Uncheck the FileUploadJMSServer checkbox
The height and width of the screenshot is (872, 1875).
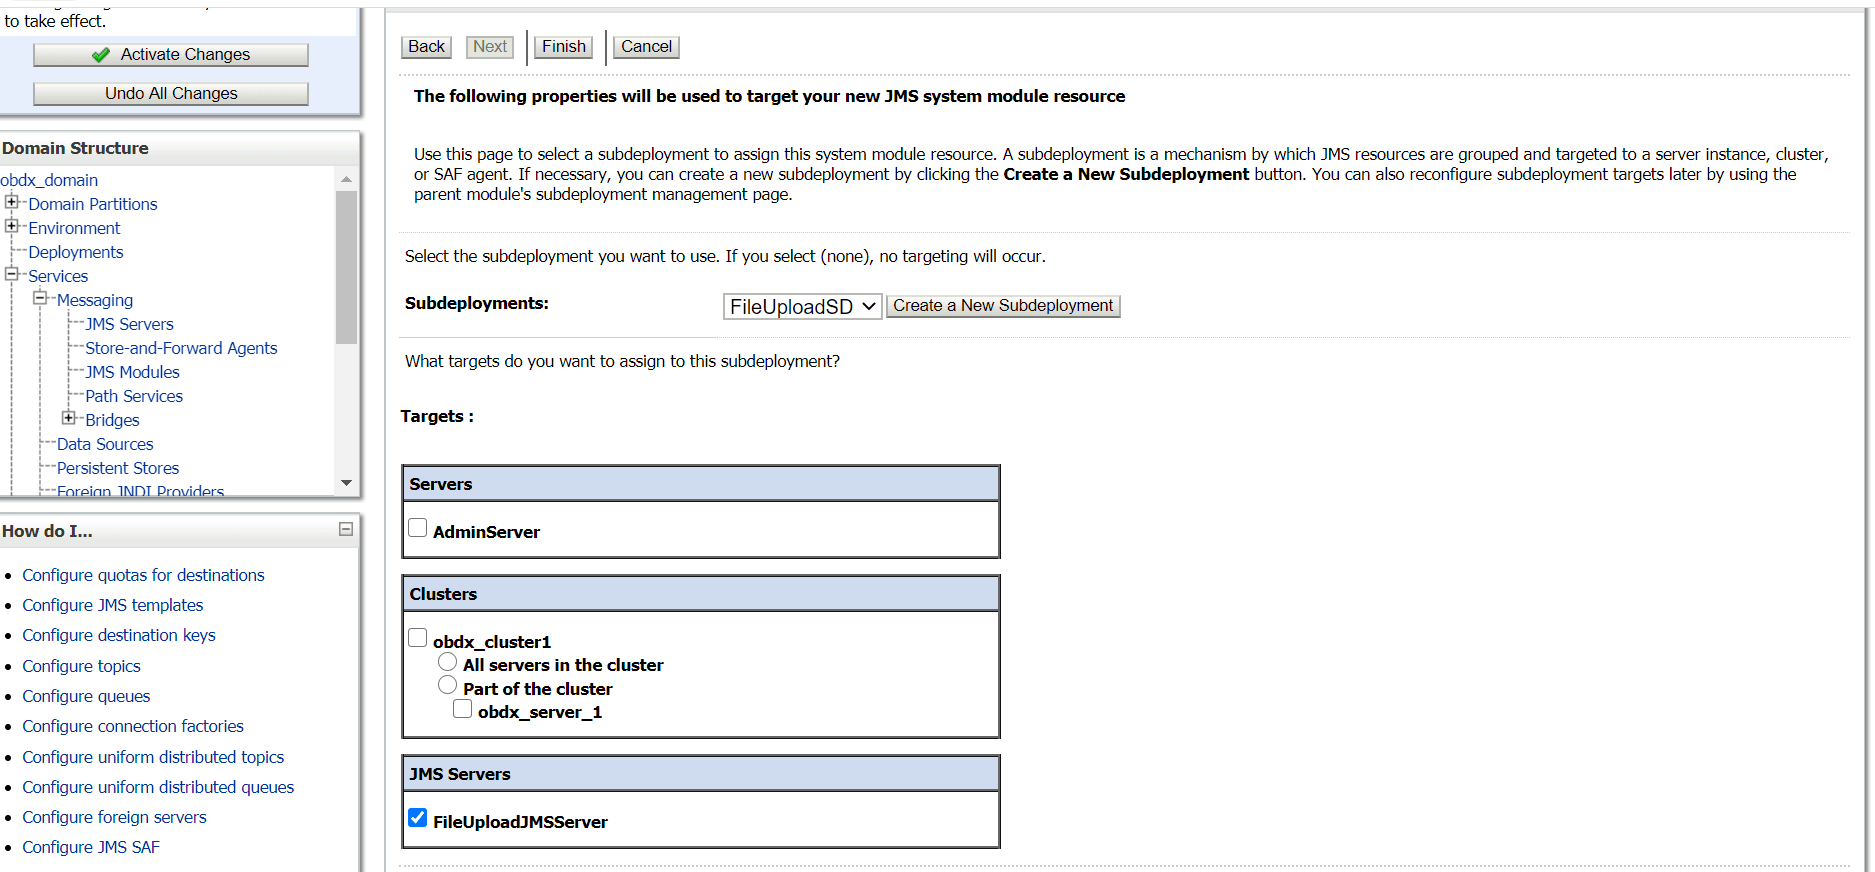coord(418,818)
